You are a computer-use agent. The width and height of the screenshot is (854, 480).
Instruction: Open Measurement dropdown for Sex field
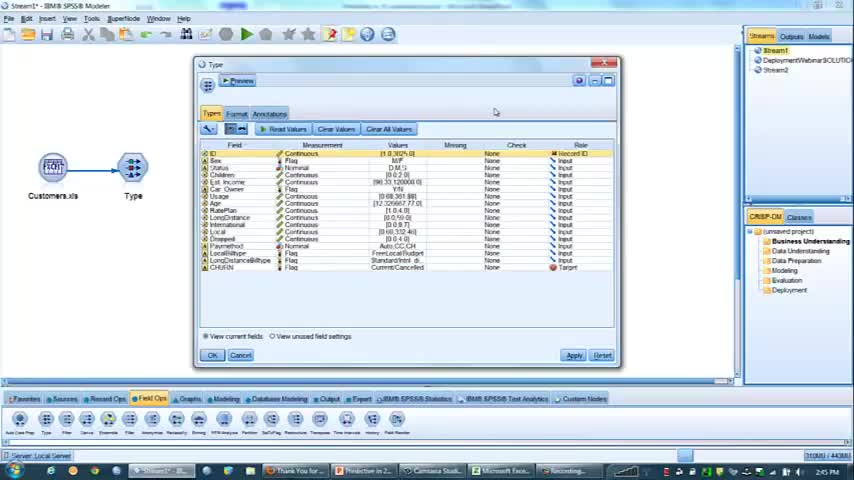300,161
